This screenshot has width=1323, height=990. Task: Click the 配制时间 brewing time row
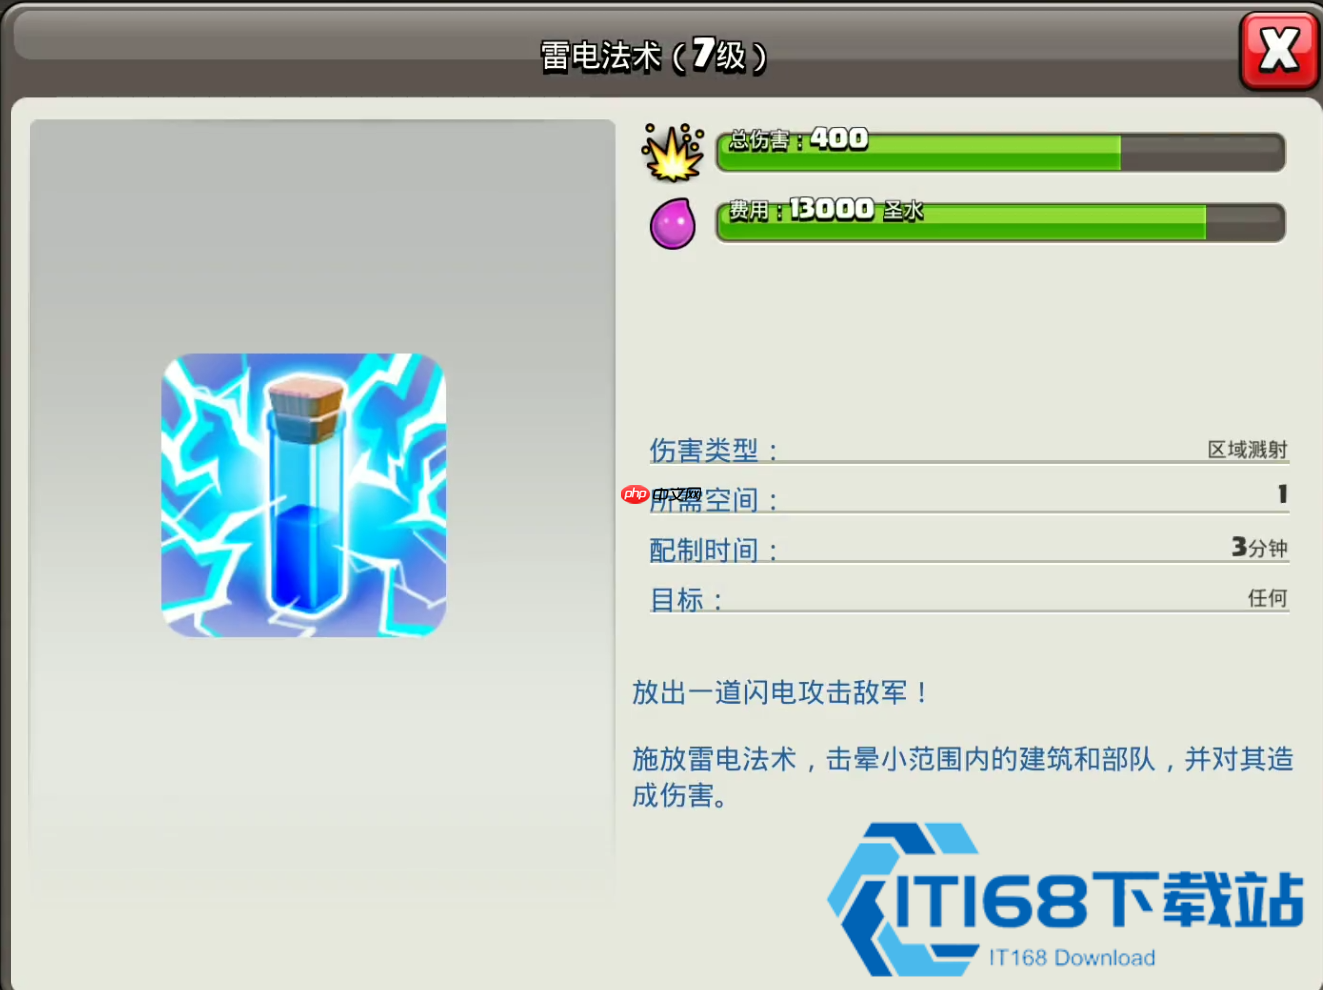[969, 548]
